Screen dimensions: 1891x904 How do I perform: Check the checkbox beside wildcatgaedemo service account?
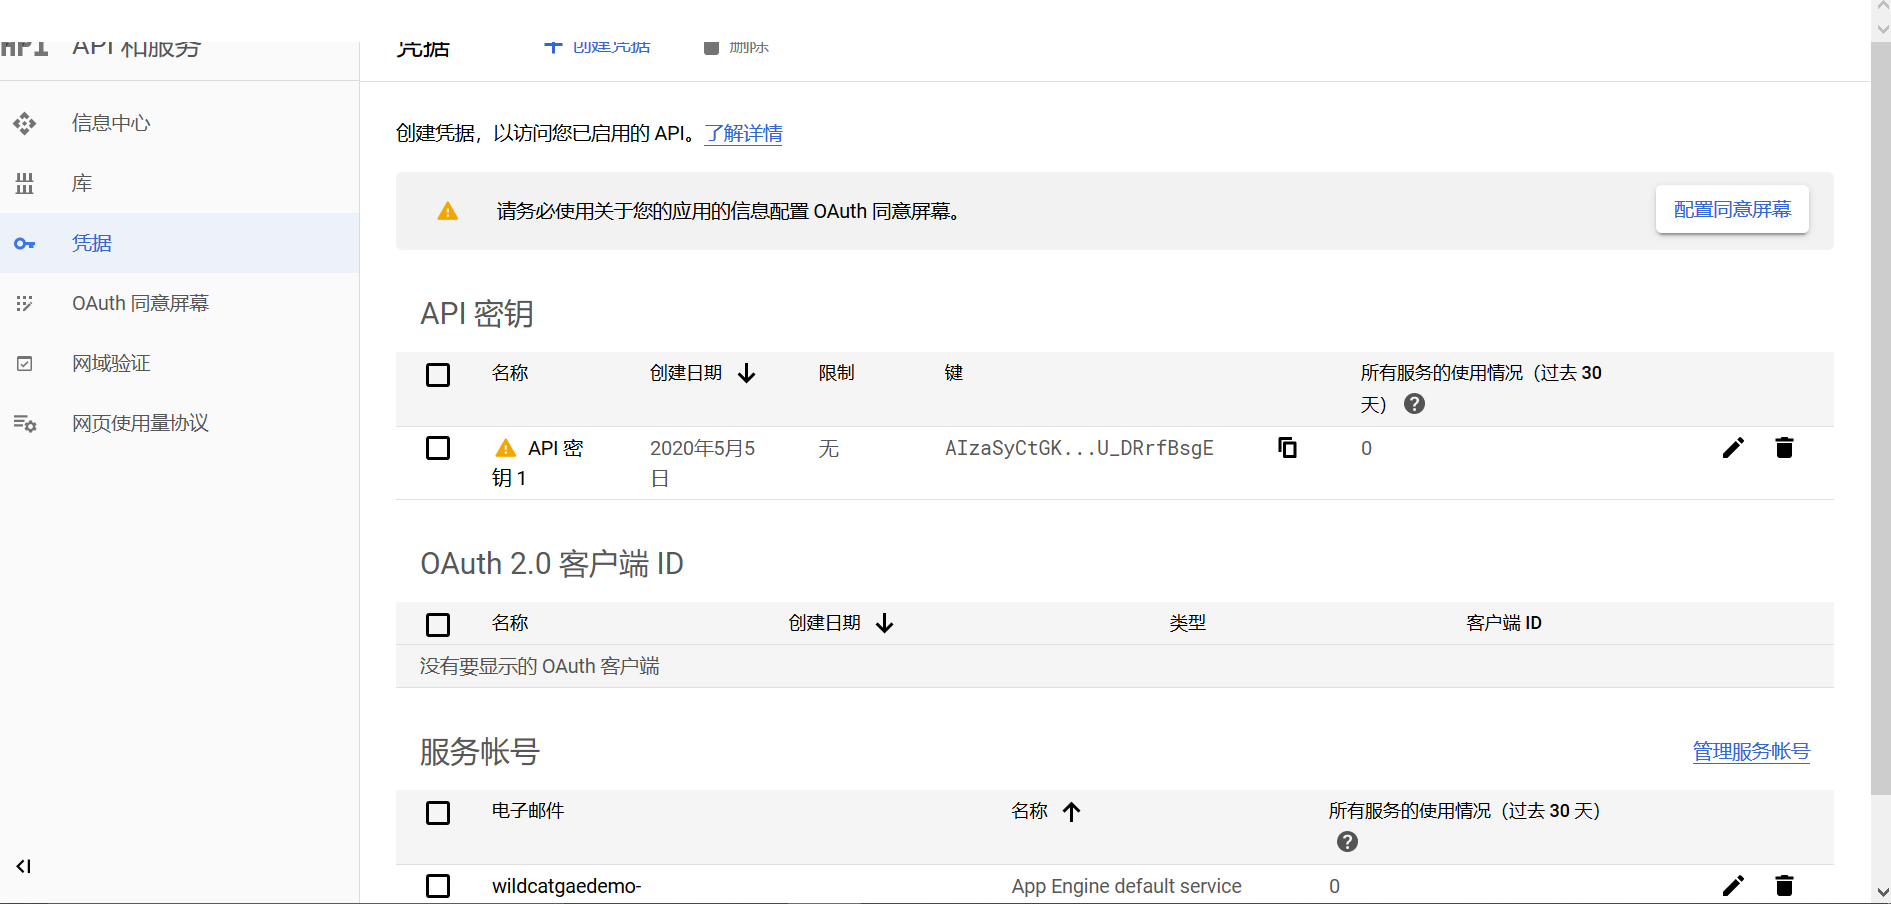[438, 886]
